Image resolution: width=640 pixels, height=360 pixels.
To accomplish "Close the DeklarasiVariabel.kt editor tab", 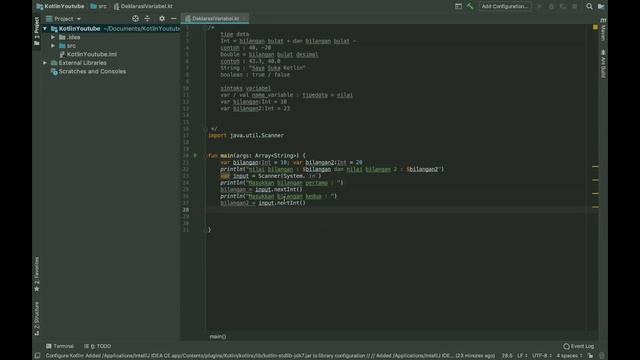I will (244, 18).
